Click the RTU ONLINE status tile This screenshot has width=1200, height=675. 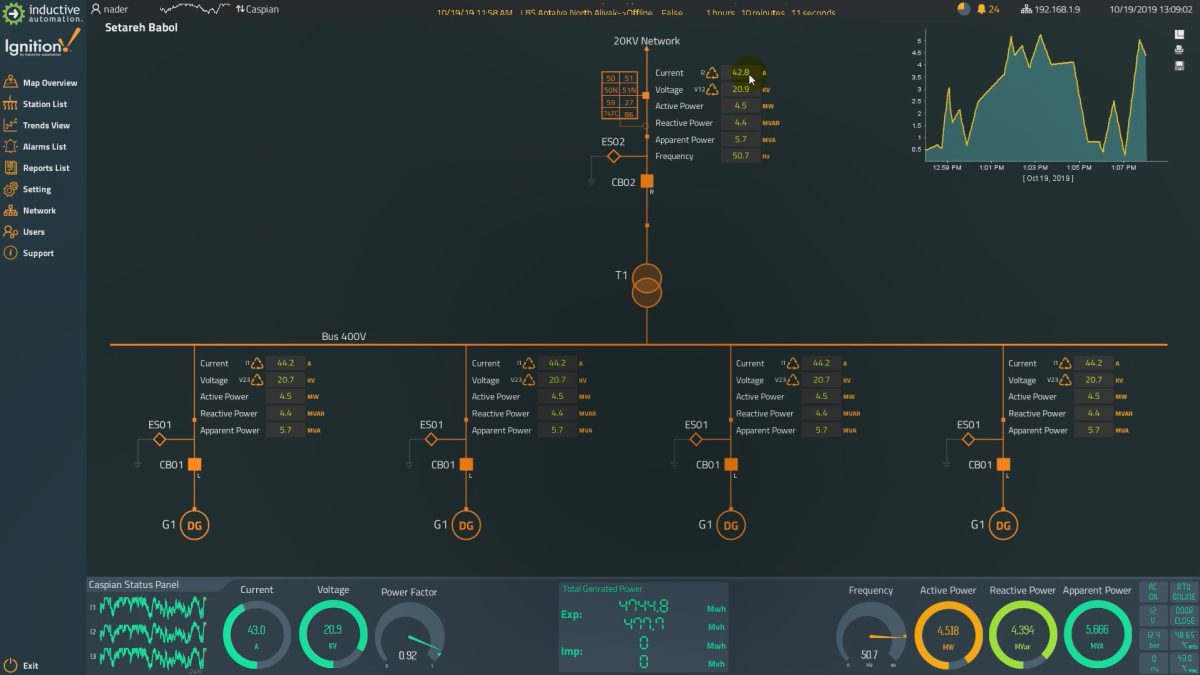pyautogui.click(x=1183, y=591)
